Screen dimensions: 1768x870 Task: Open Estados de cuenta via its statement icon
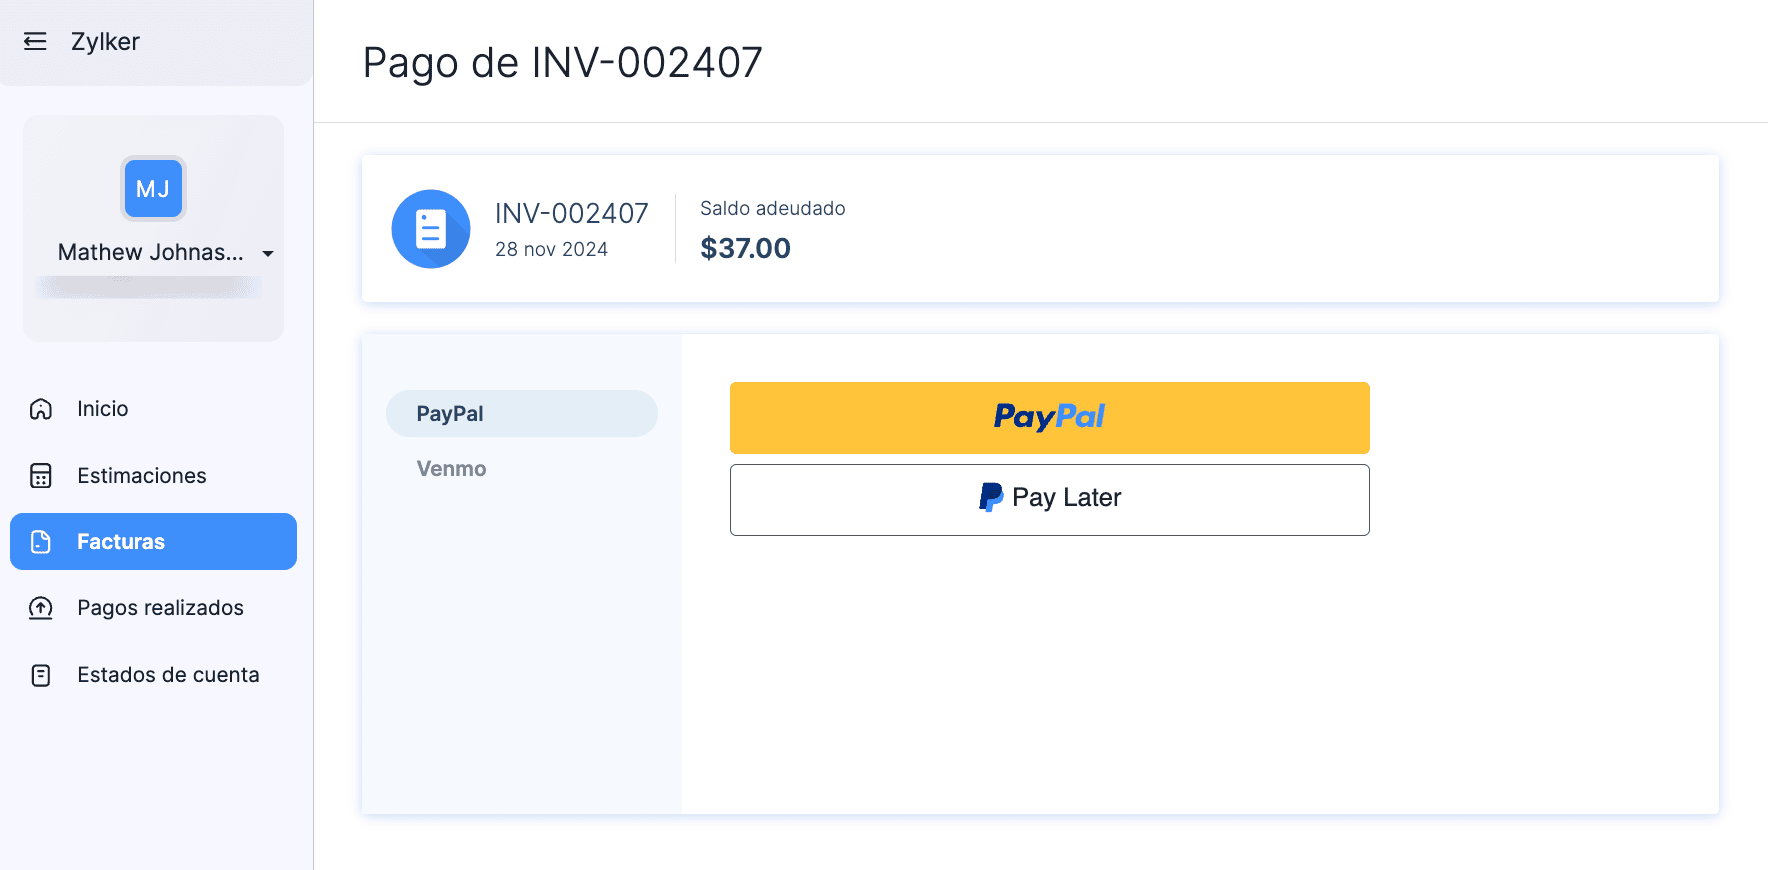40,674
